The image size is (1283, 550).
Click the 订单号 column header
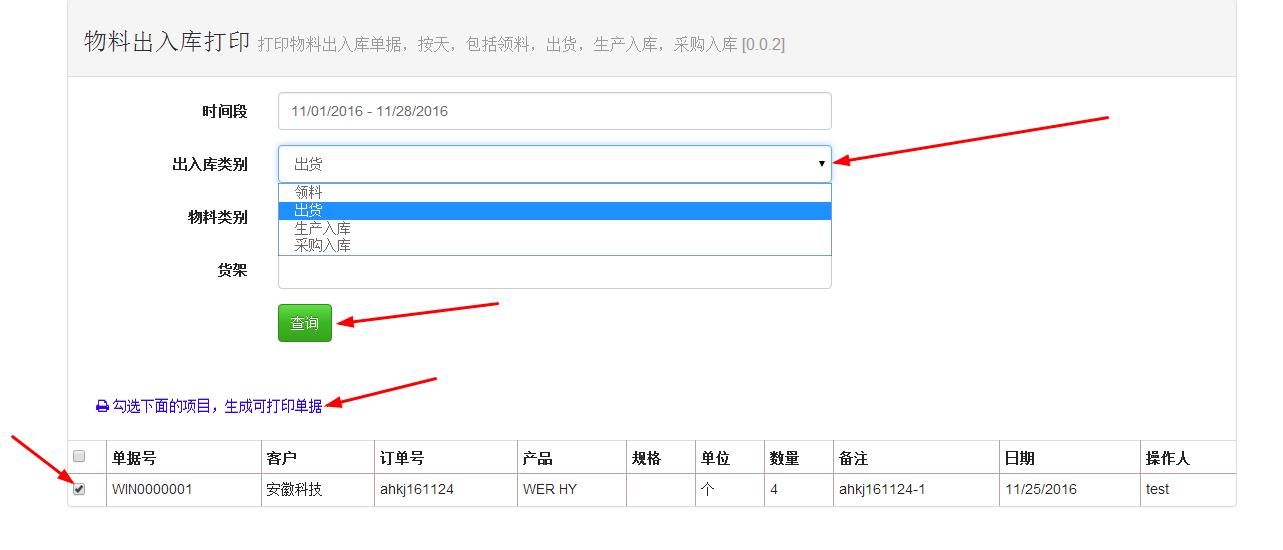point(402,458)
